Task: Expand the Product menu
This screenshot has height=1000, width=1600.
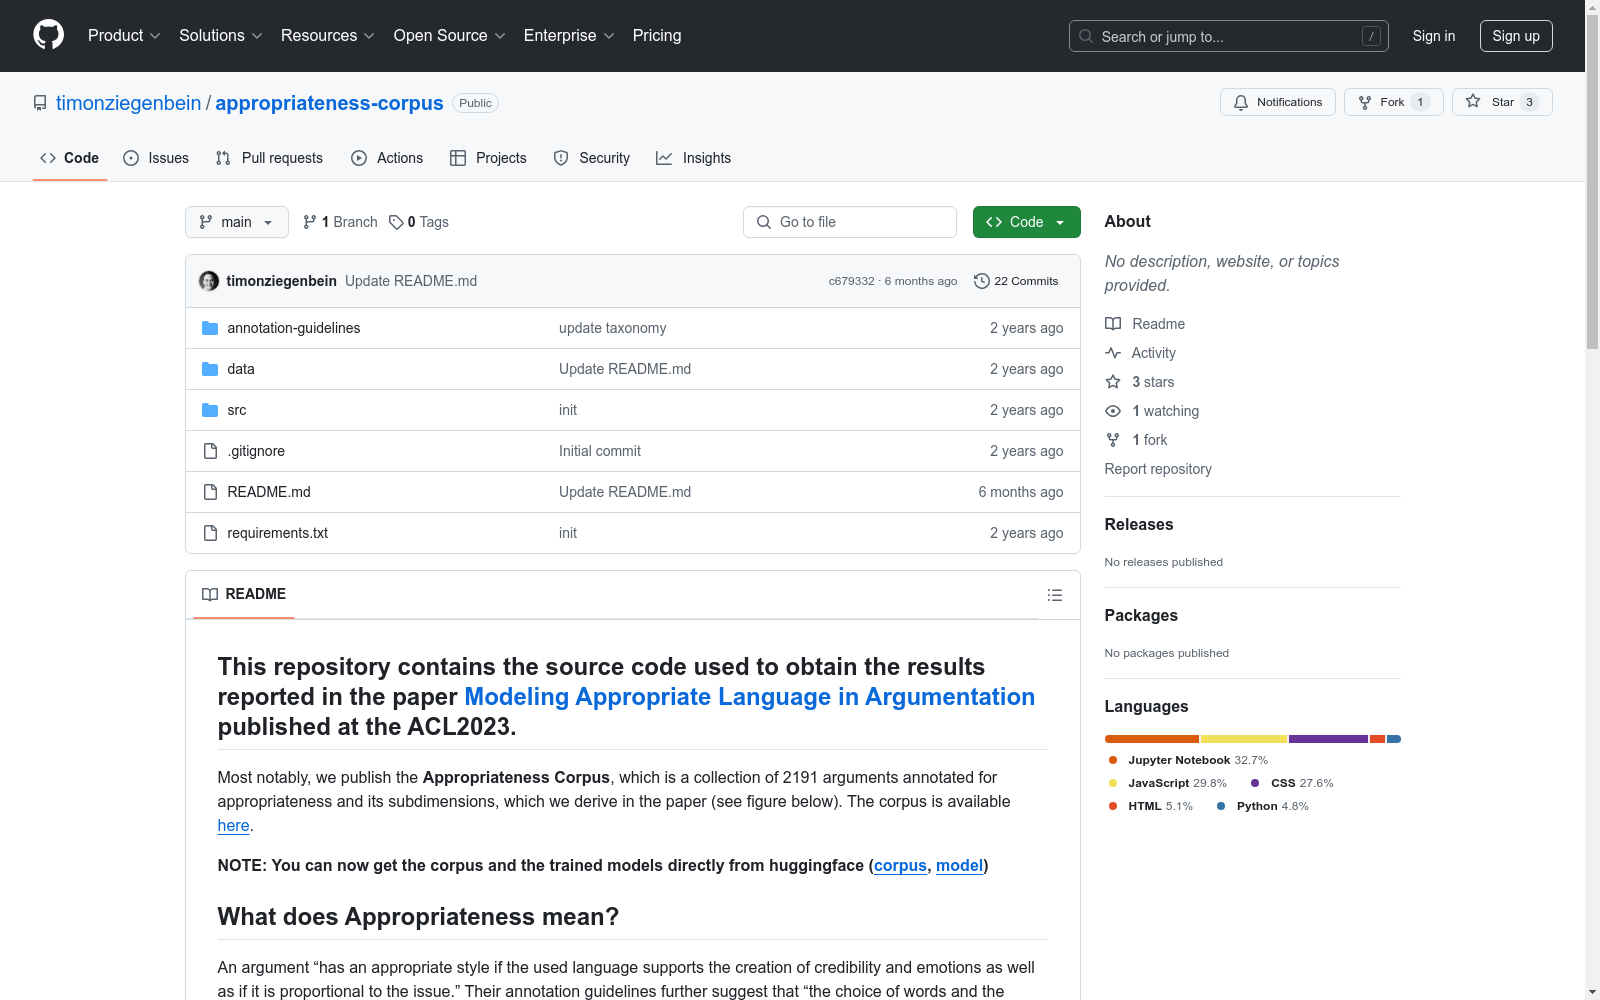Action: (x=124, y=35)
